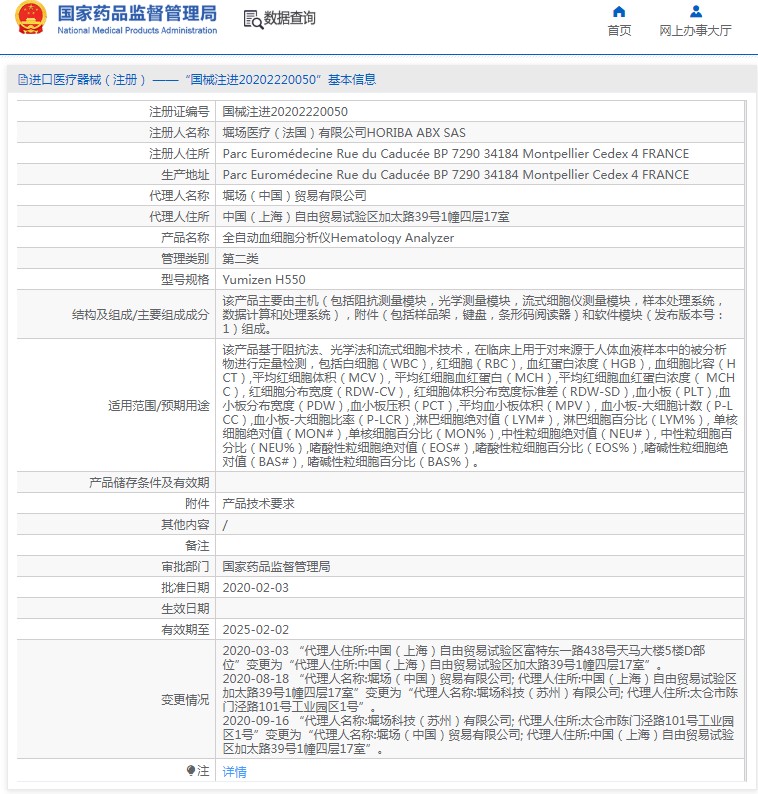Click the 备注 row label
This screenshot has height=794, width=758.
(x=197, y=545)
